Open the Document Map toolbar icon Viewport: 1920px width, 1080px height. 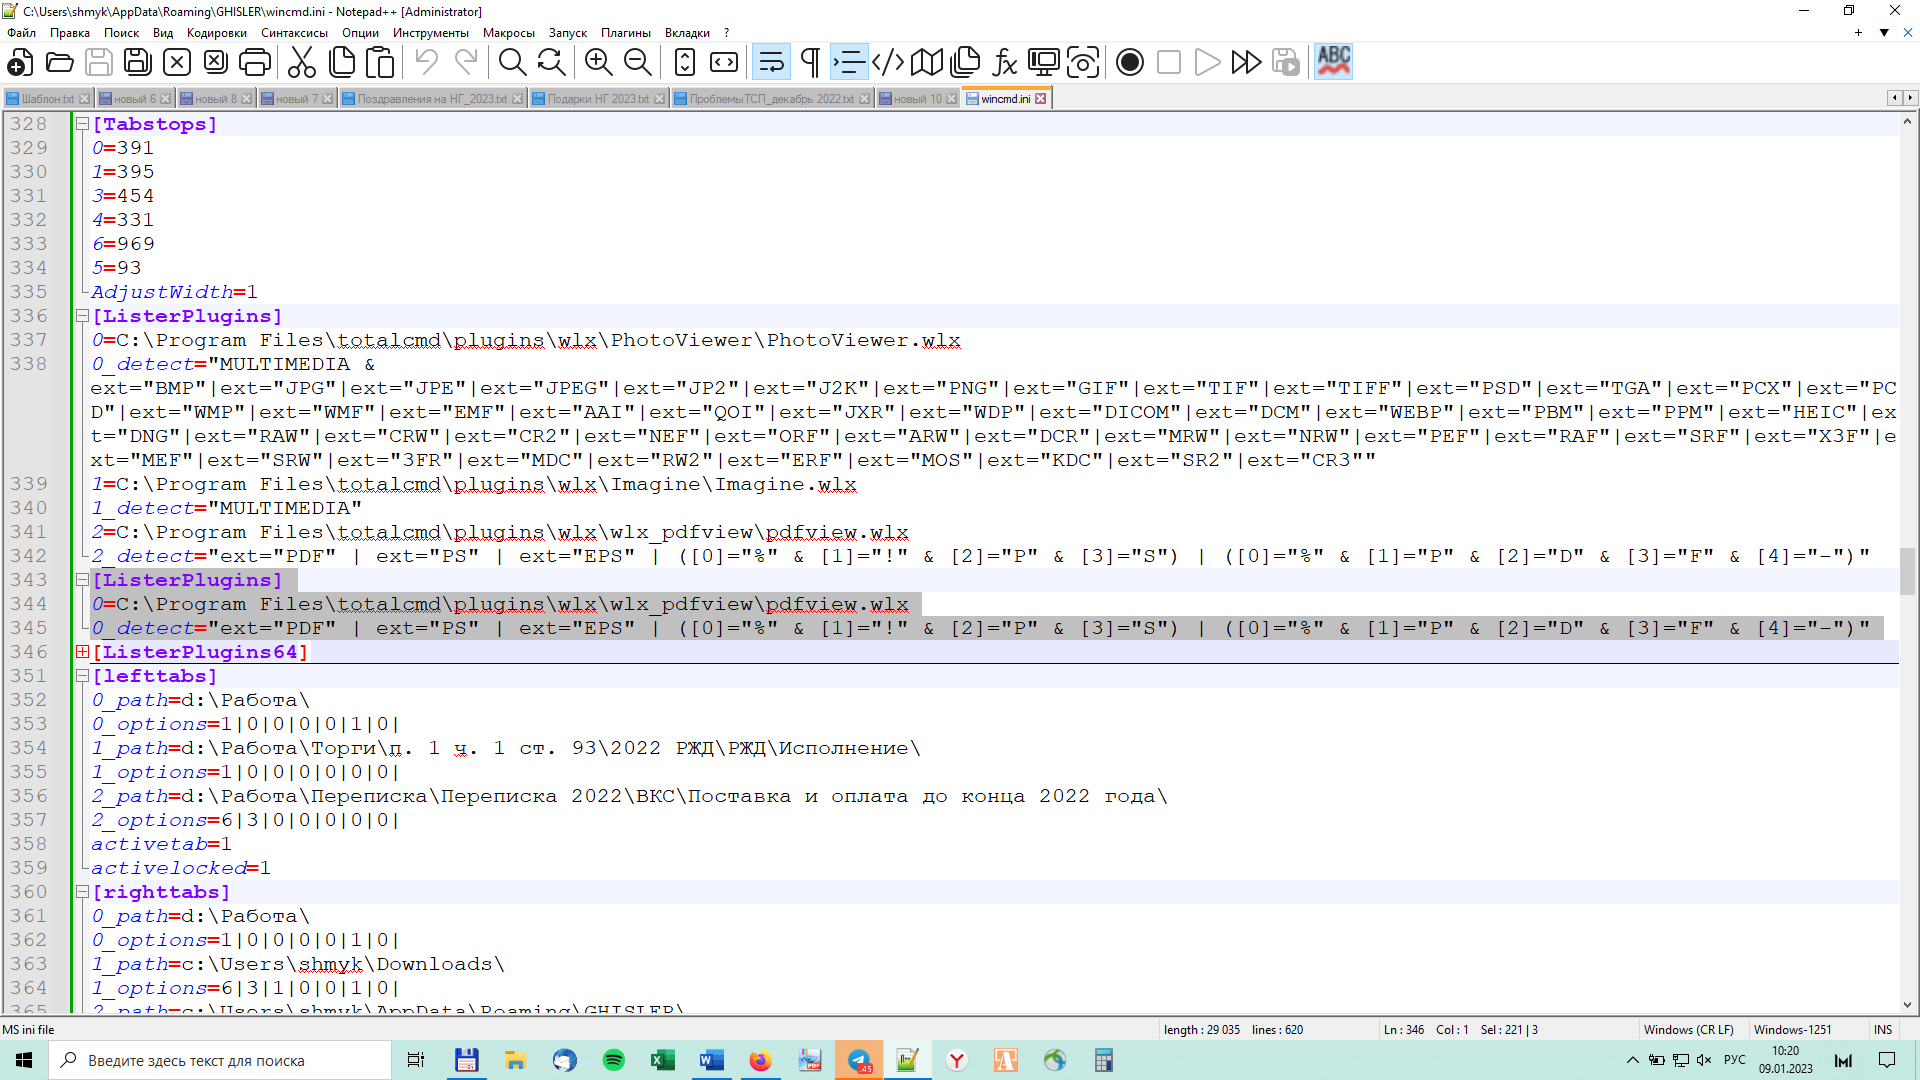tap(926, 62)
